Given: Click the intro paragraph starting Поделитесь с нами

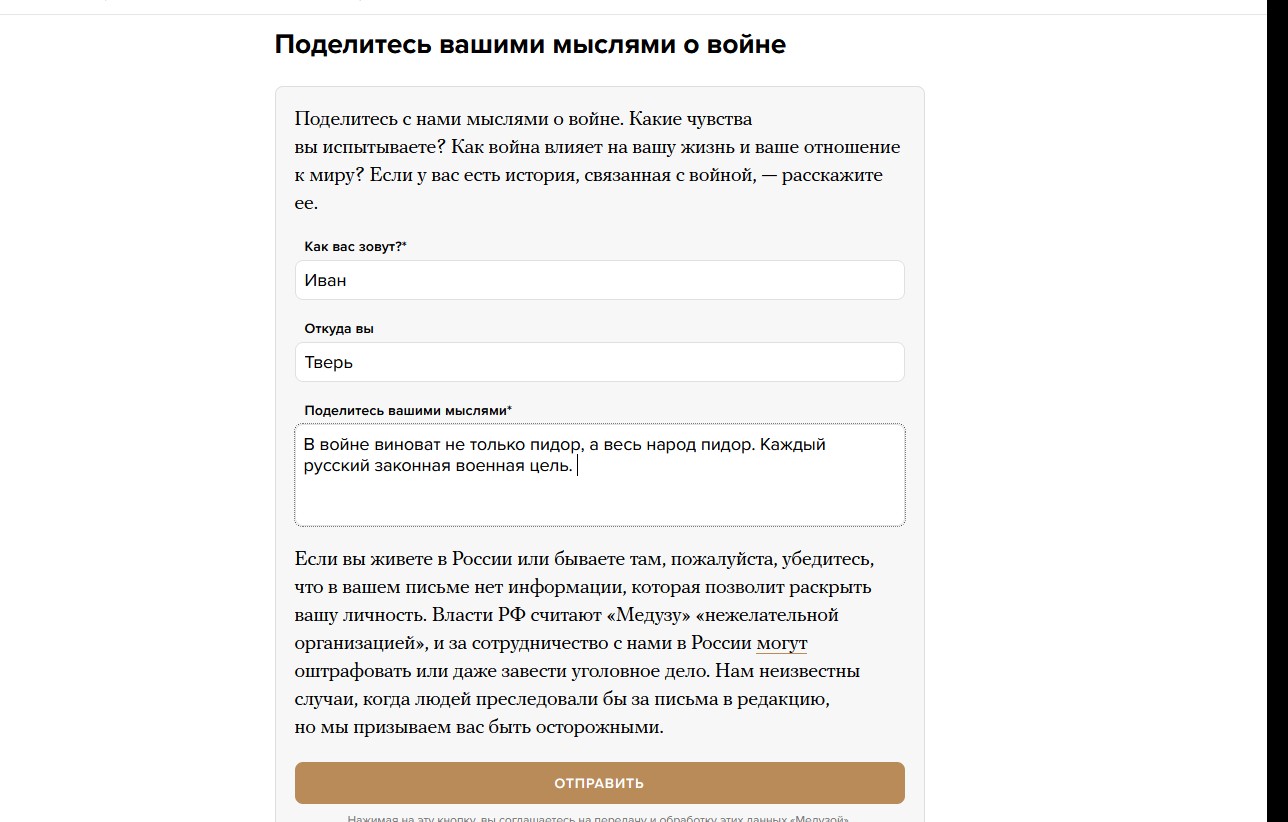Looking at the screenshot, I should [598, 161].
